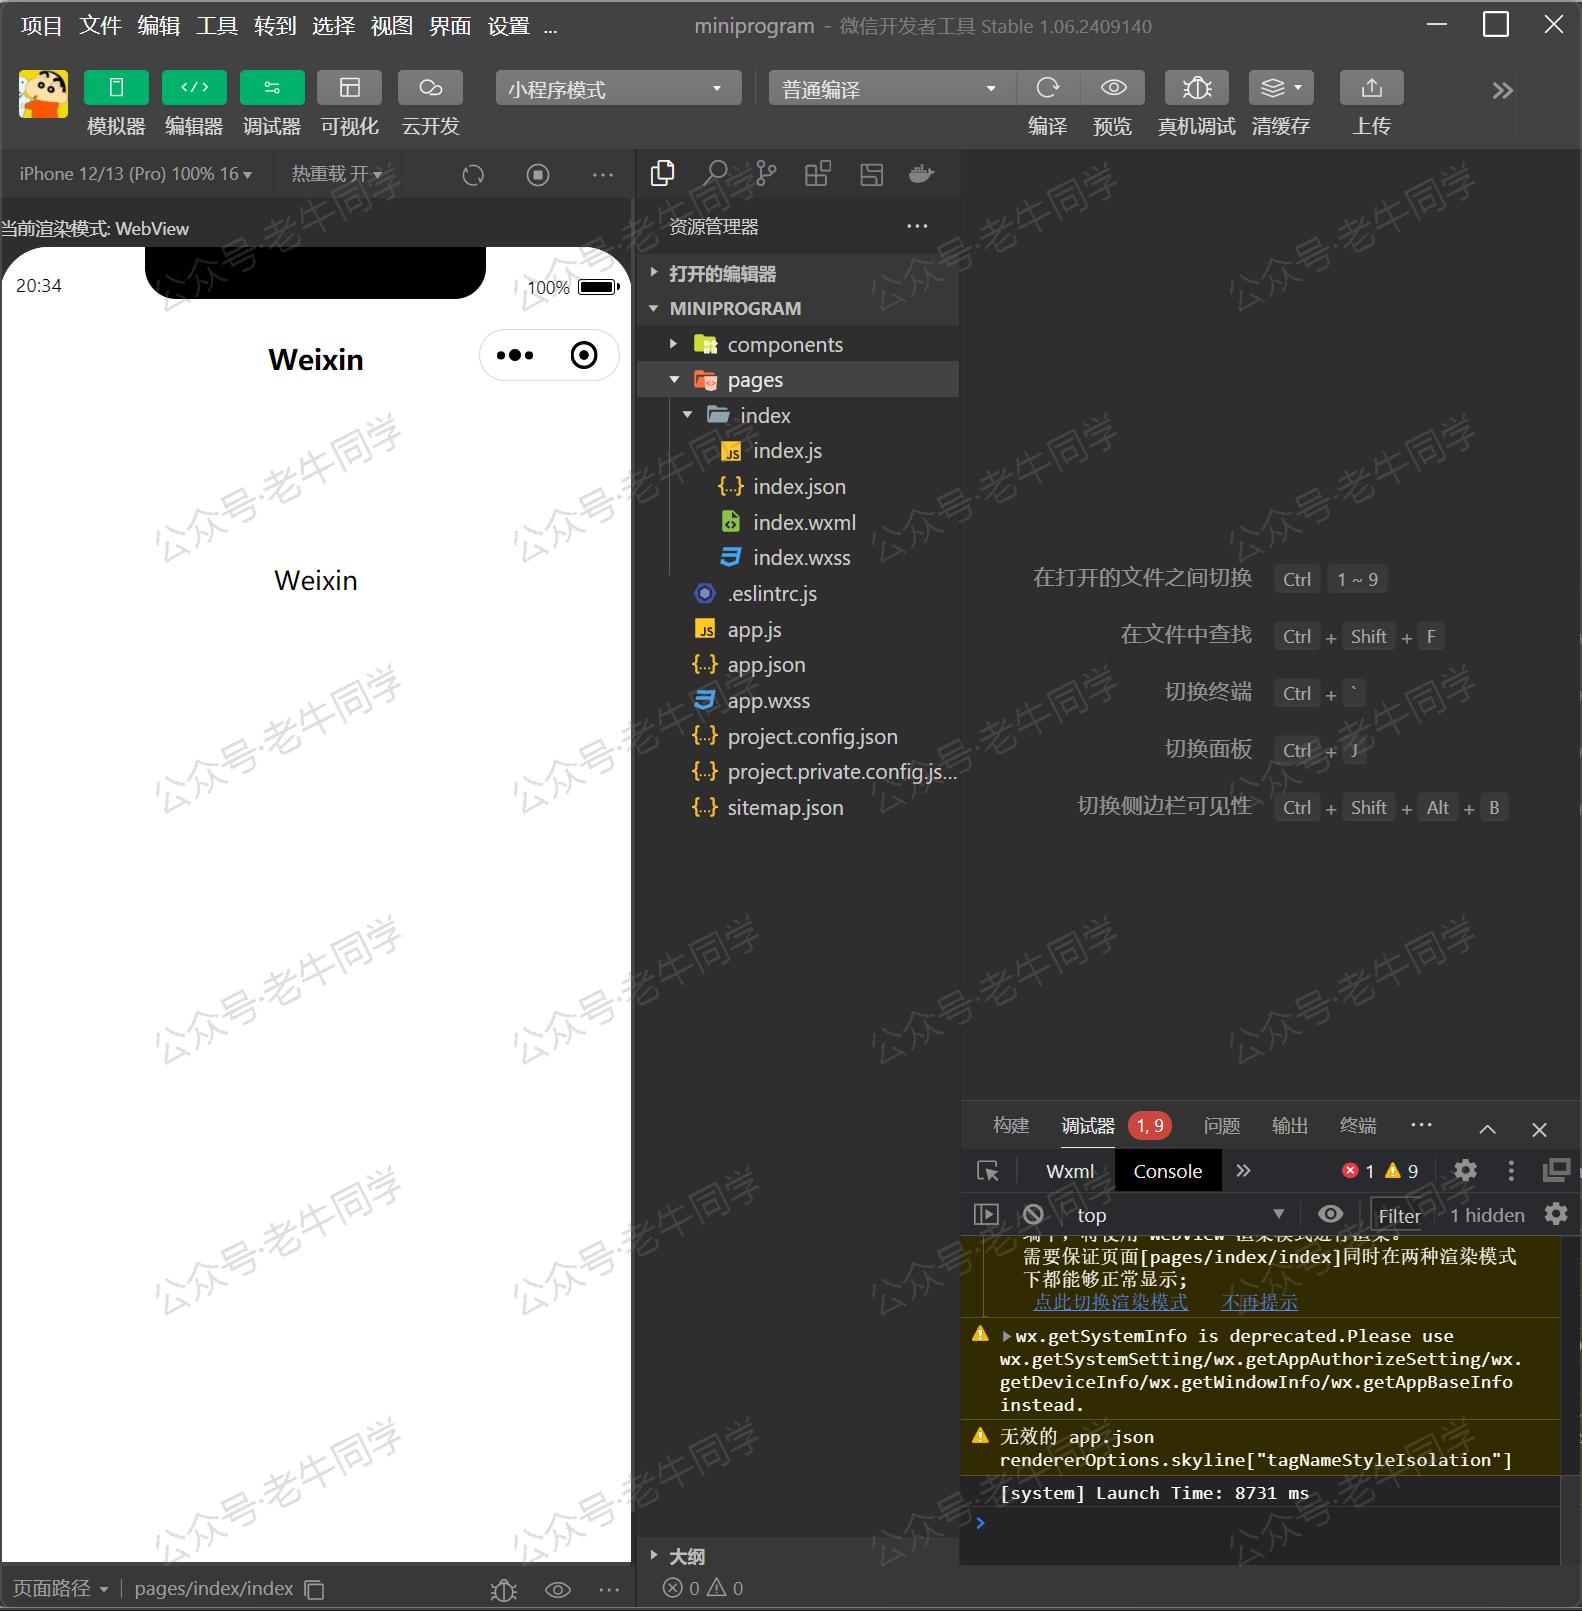Toggle console sidebar panel icon
Image resolution: width=1582 pixels, height=1611 pixels.
(x=986, y=1214)
